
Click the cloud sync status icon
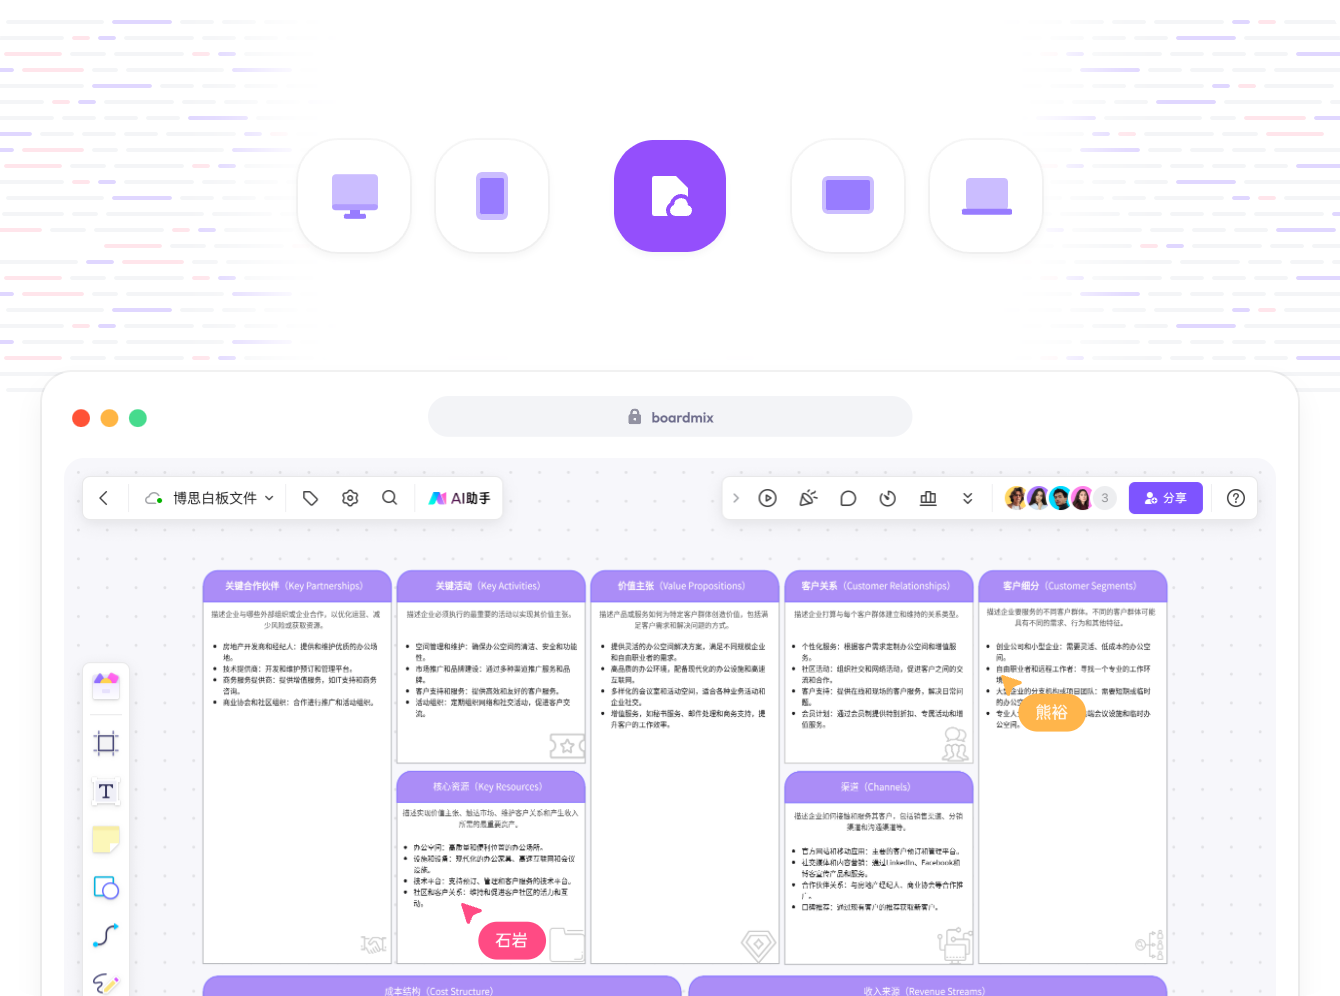pyautogui.click(x=154, y=498)
